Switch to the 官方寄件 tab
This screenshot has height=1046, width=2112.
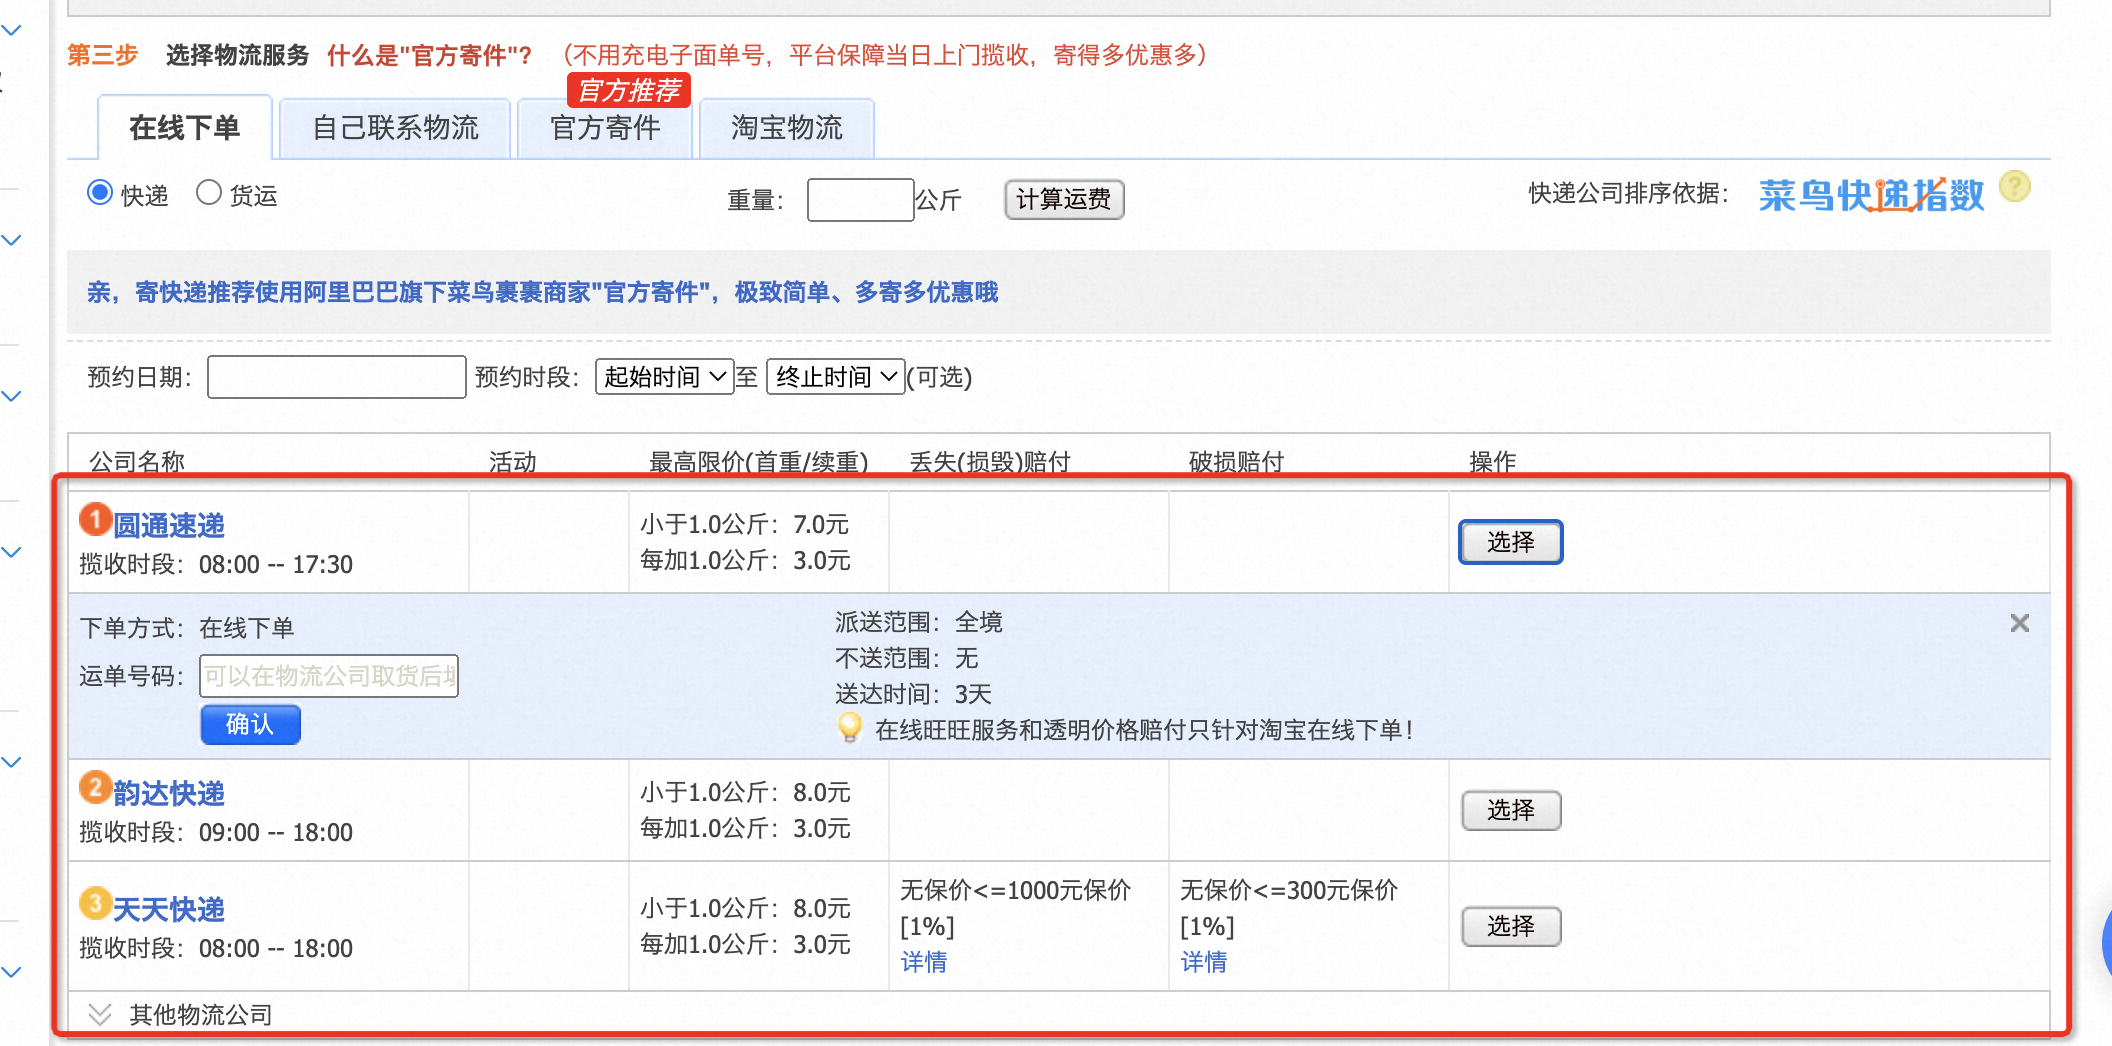(x=605, y=128)
